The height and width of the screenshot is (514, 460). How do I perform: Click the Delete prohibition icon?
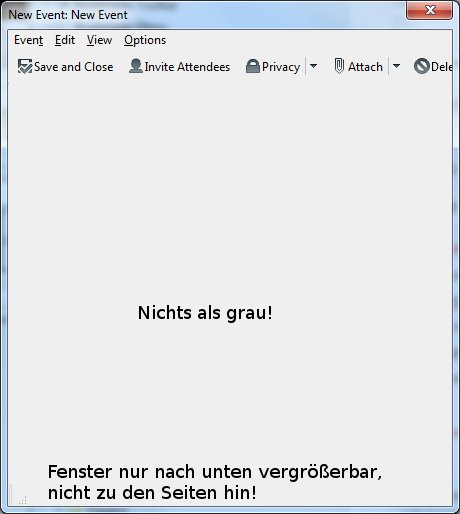point(422,66)
